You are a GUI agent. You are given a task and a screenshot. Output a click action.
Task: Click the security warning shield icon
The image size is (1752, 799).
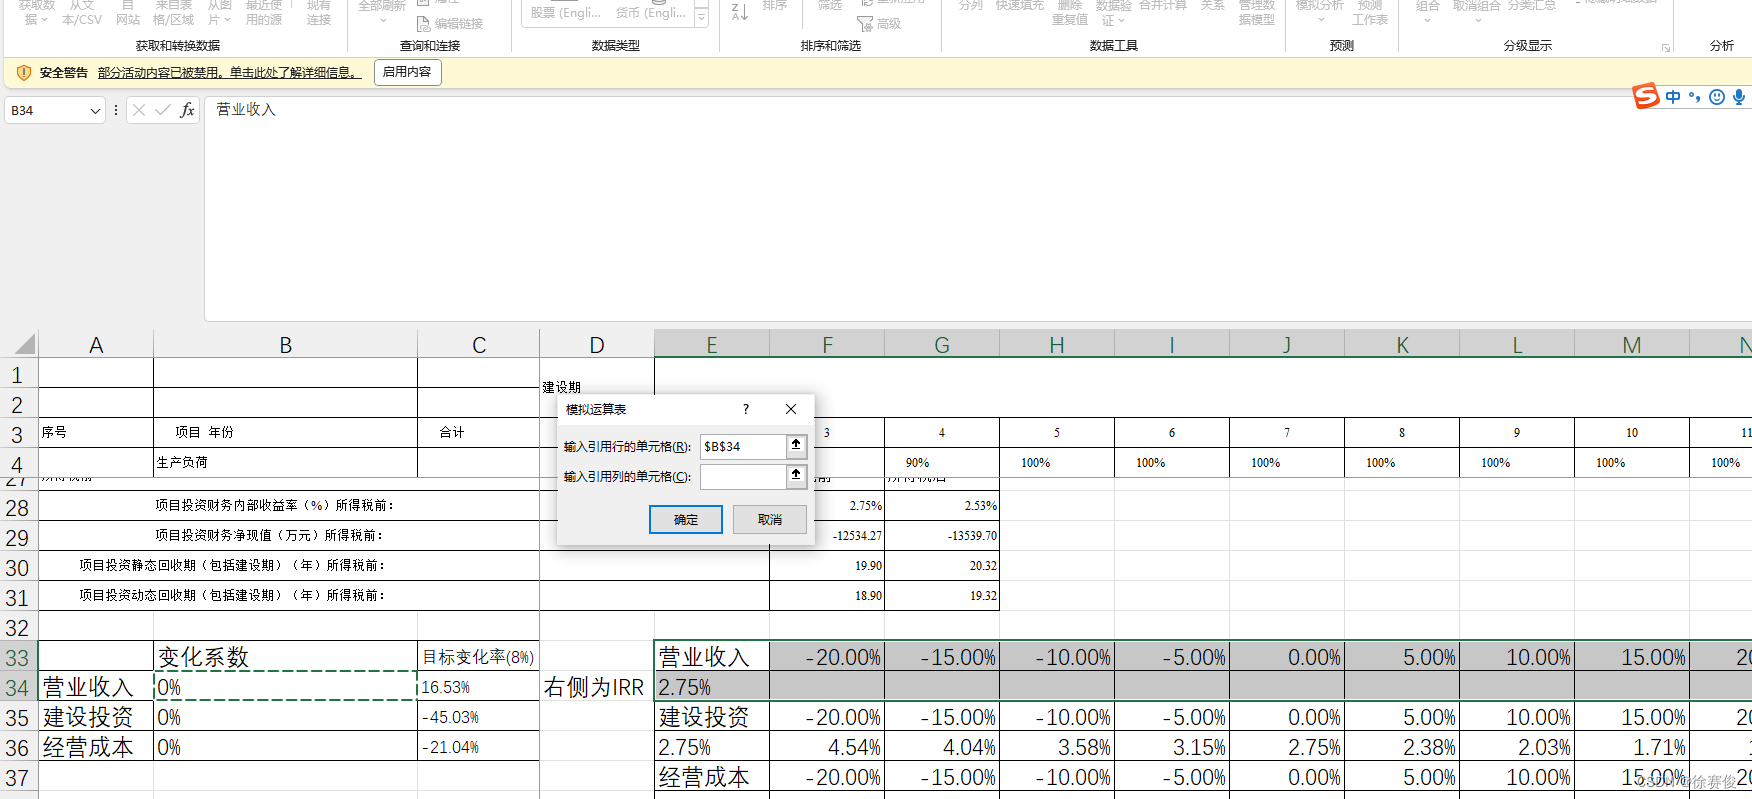coord(24,72)
